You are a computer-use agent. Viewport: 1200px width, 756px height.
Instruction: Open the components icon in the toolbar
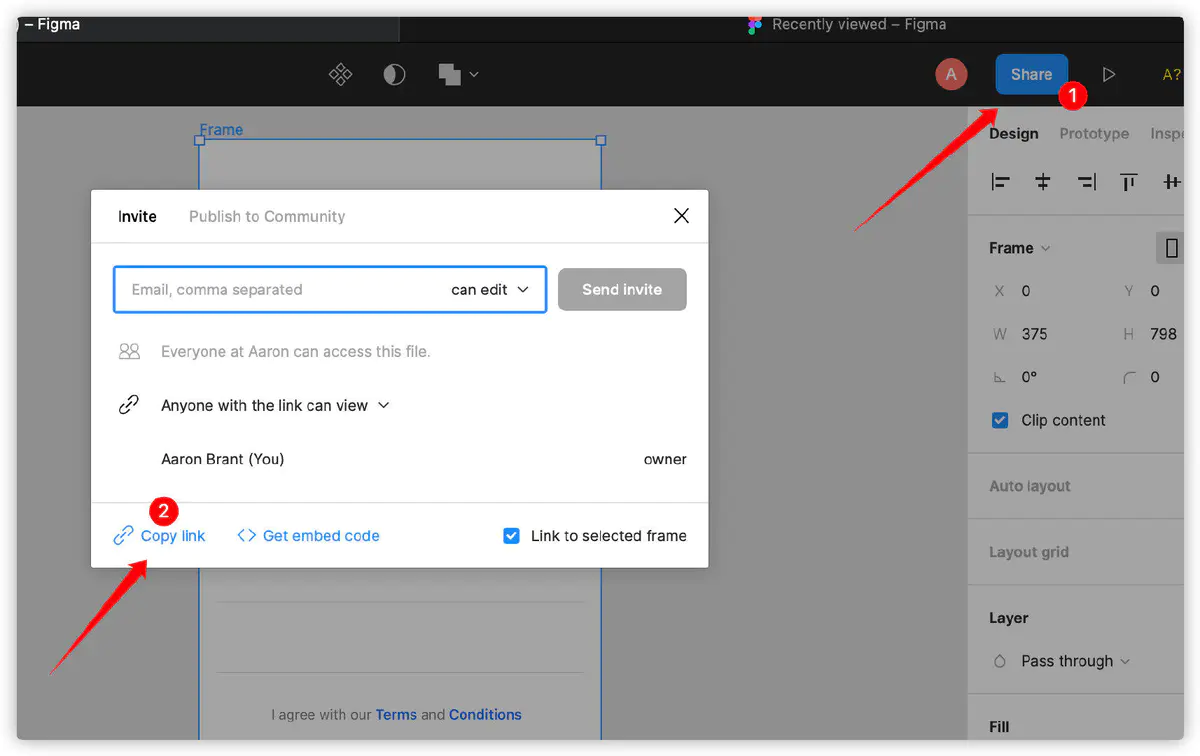pos(341,74)
